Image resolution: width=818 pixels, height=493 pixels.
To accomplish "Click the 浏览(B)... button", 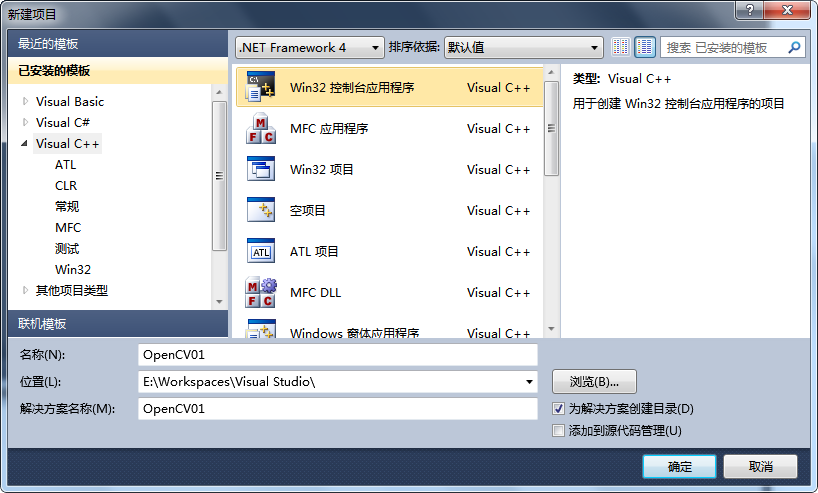I will (594, 382).
